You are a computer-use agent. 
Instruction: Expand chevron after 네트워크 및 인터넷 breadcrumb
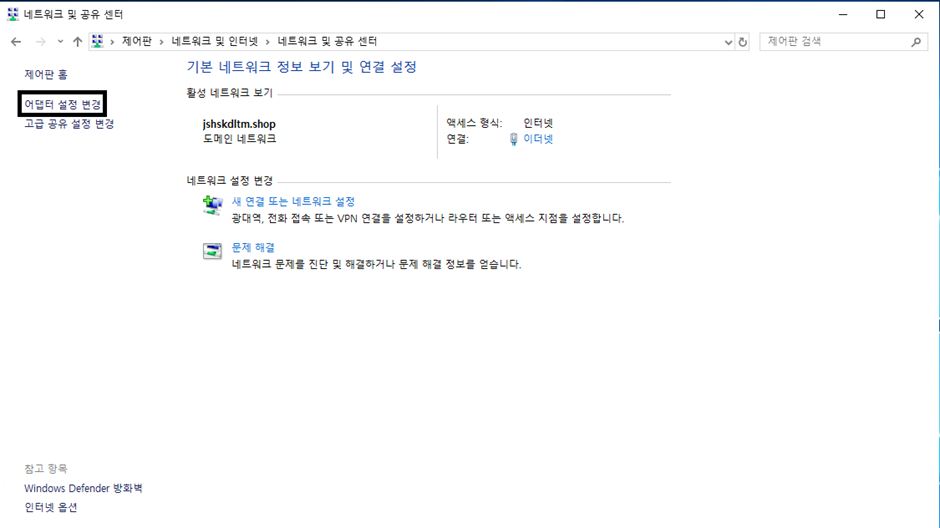267,42
